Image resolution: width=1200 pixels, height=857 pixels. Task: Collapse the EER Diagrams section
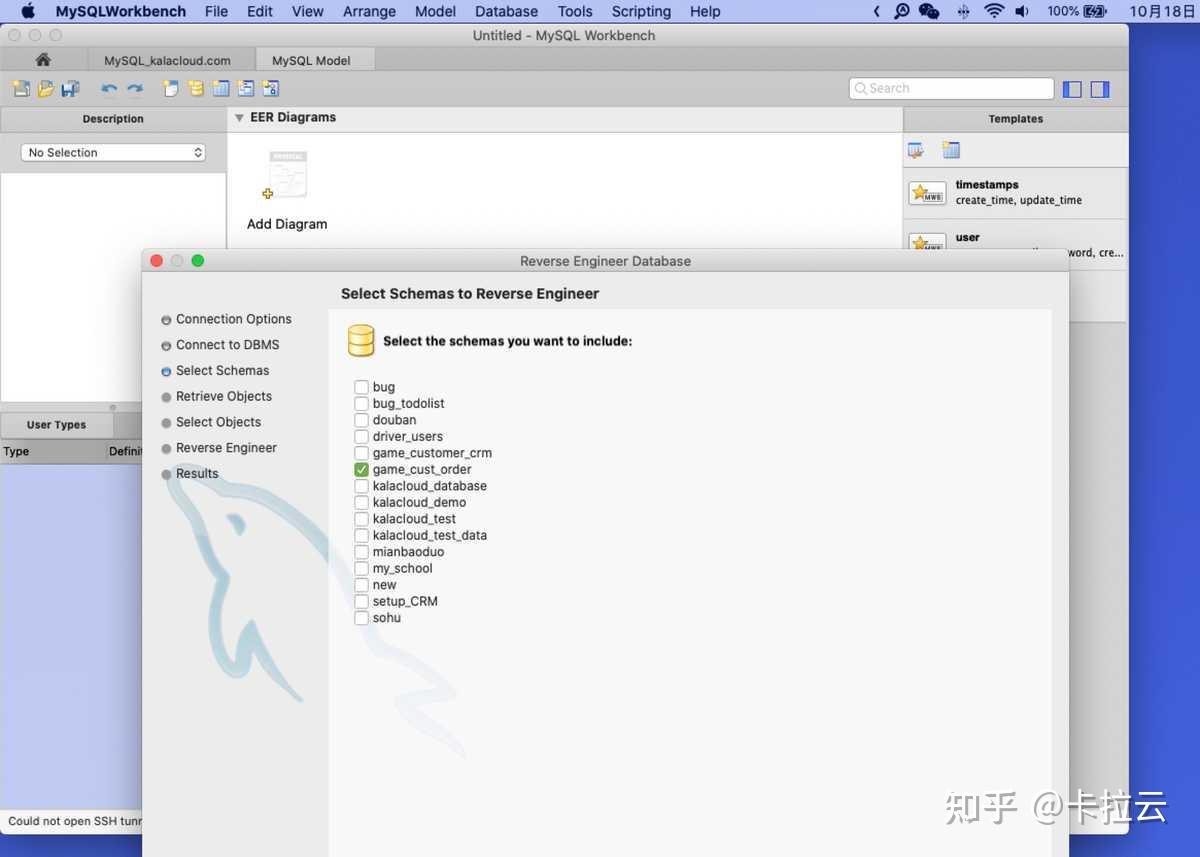point(238,118)
